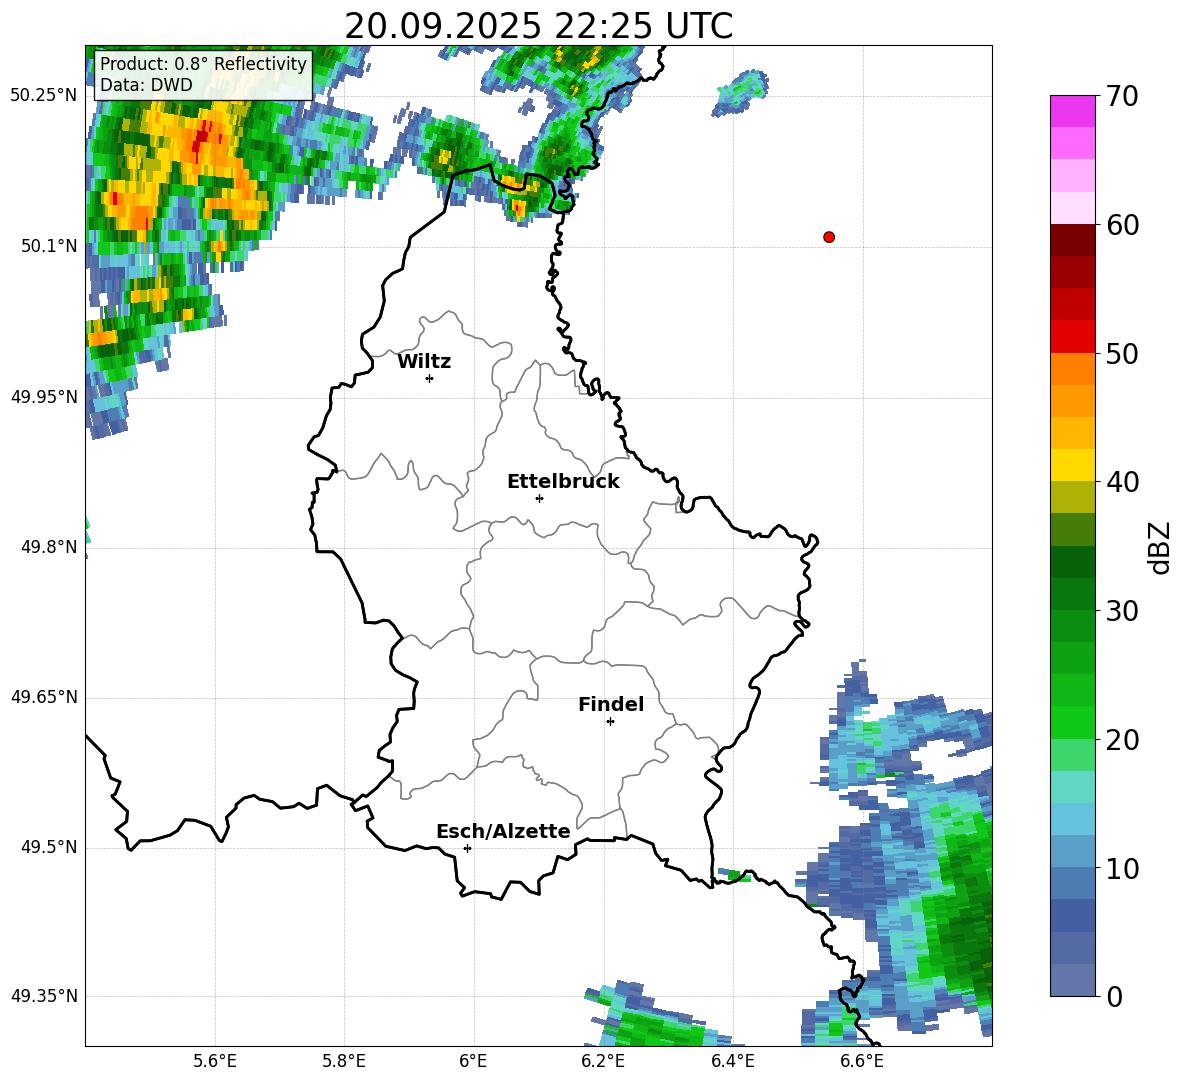This screenshot has height=1081, width=1184.
Task: Click the 0 tick label on colorbar
Action: 1114,996
